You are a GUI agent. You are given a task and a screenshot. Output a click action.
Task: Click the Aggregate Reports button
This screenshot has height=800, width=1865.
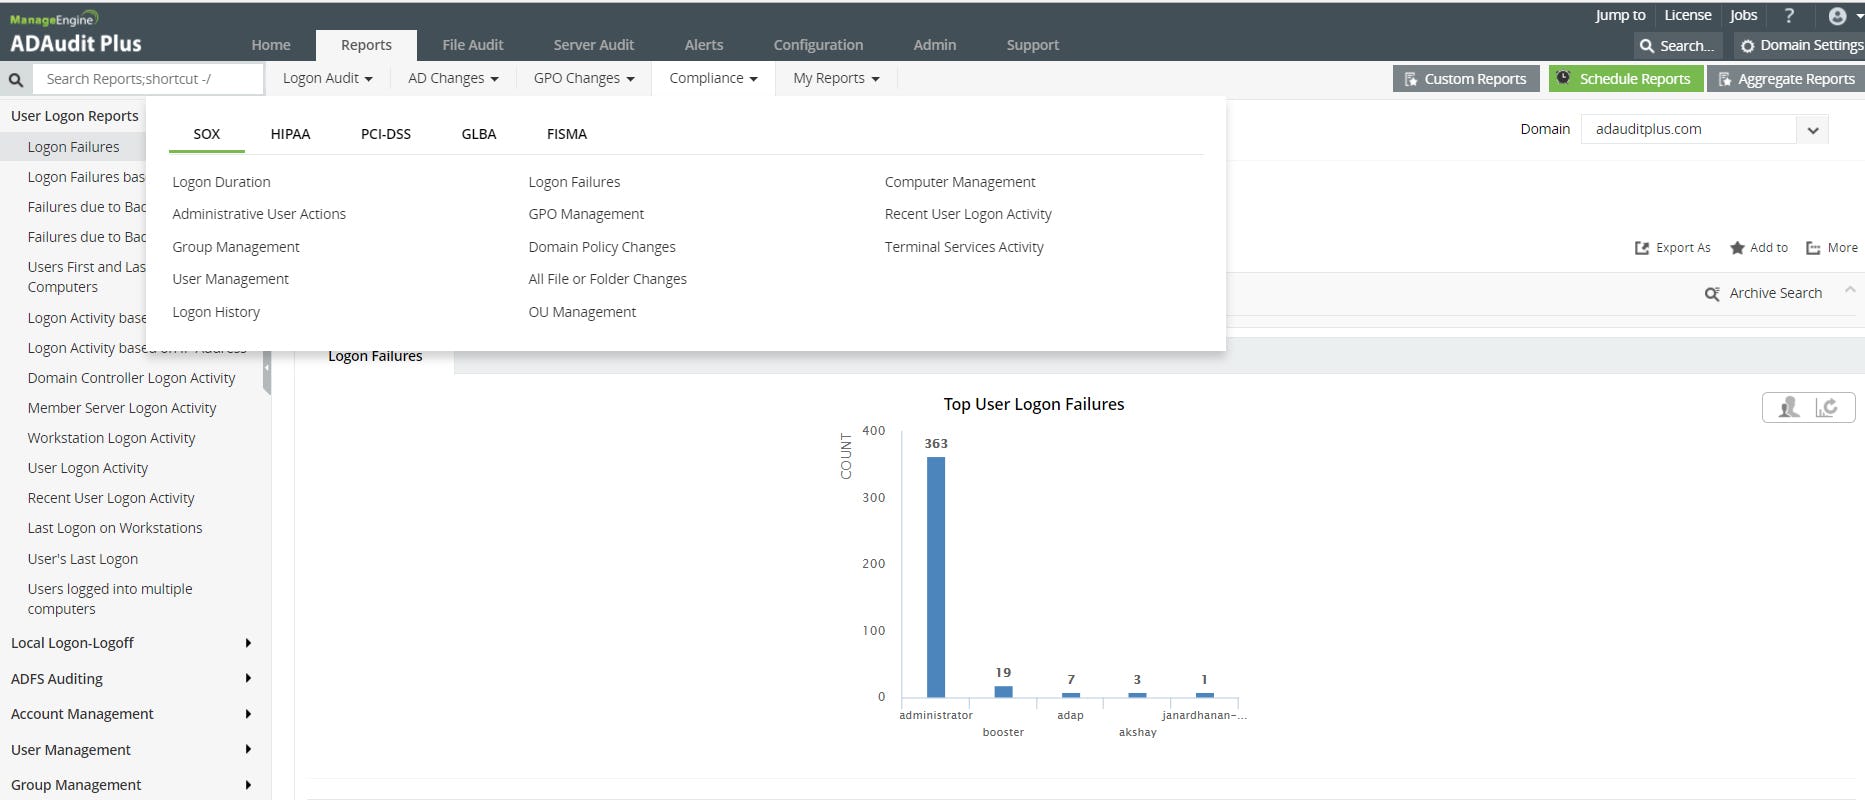pos(1786,79)
